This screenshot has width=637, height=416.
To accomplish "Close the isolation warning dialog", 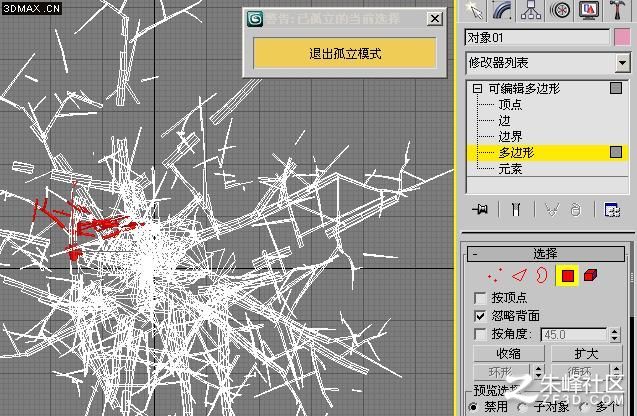I will pos(435,18).
